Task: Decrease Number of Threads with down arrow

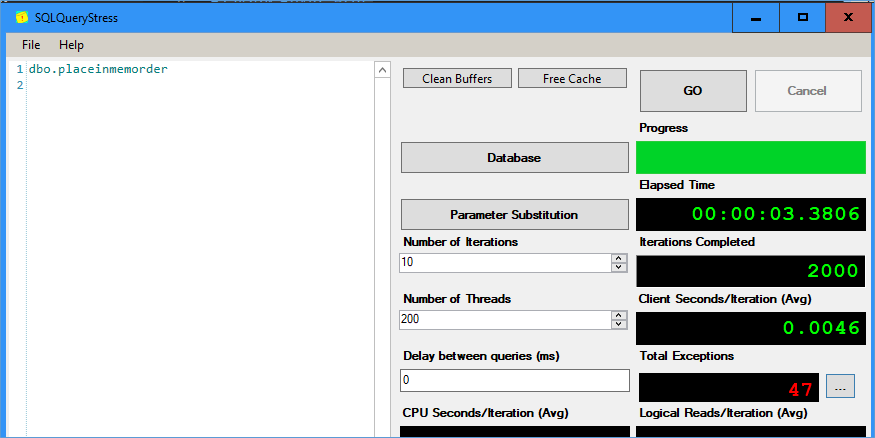Action: point(619,324)
